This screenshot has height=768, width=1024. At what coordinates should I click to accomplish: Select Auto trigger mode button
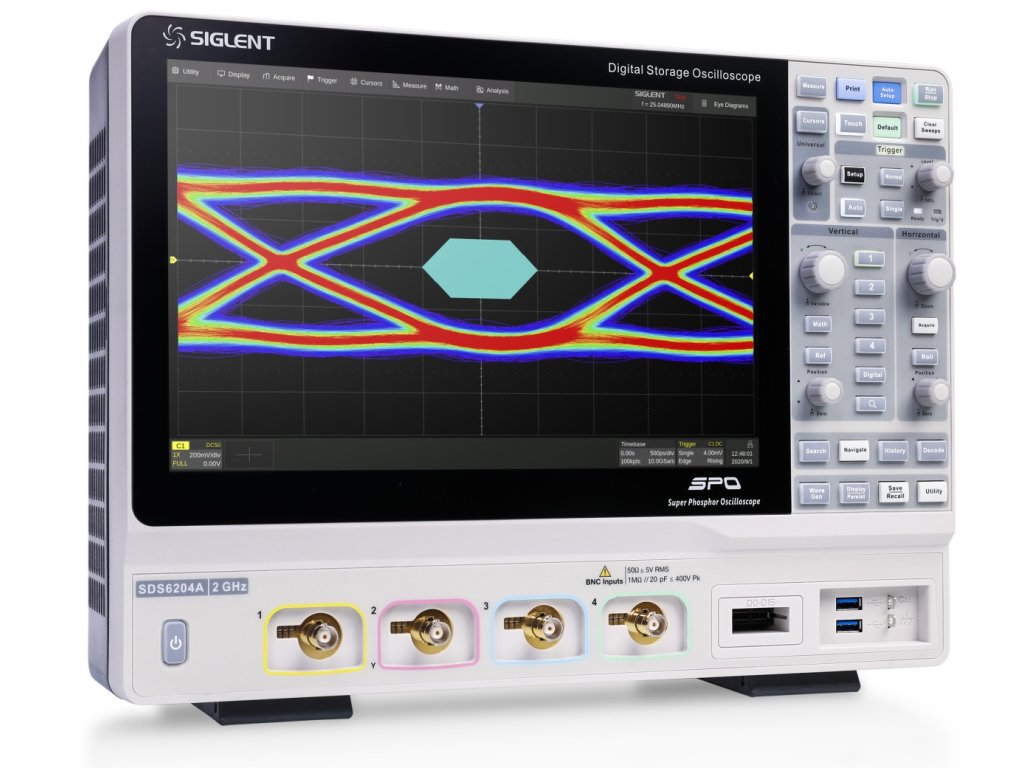854,208
